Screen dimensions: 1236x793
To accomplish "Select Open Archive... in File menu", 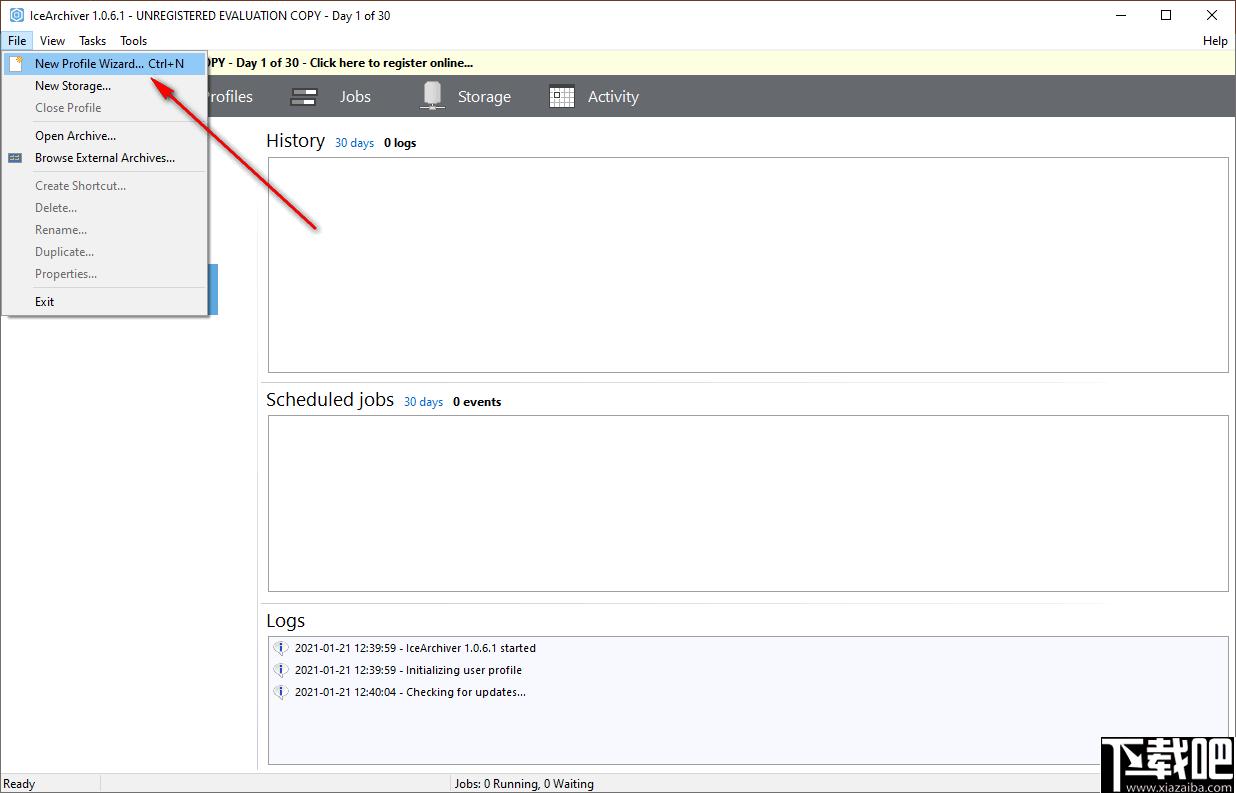I will [105, 136].
